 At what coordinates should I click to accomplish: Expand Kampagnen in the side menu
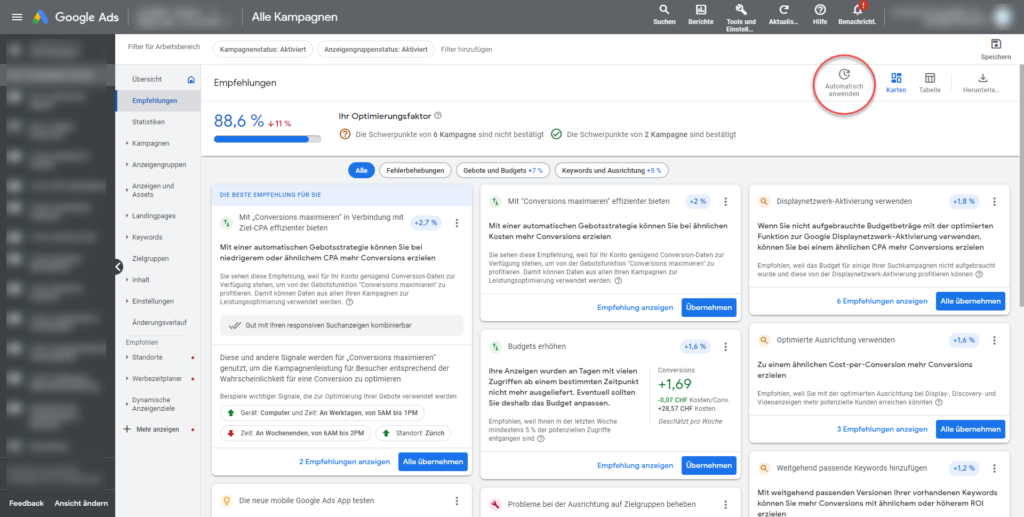click(127, 143)
